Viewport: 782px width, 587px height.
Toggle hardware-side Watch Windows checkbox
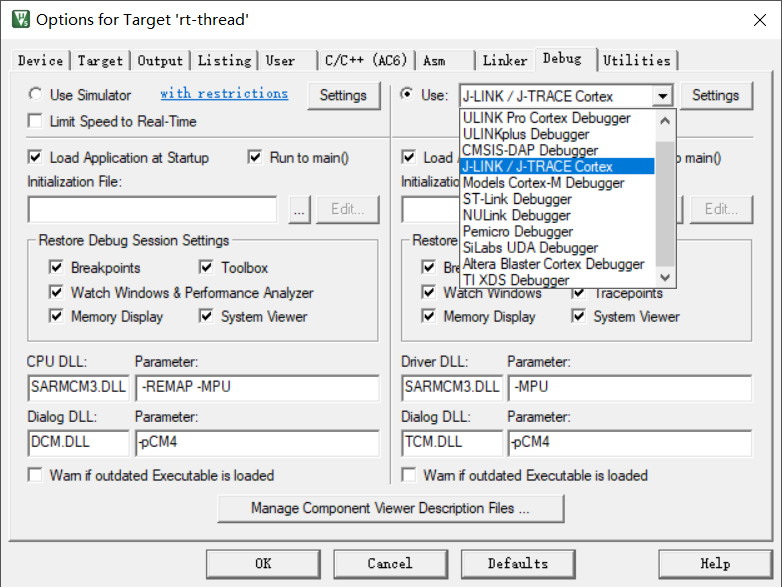coord(428,292)
